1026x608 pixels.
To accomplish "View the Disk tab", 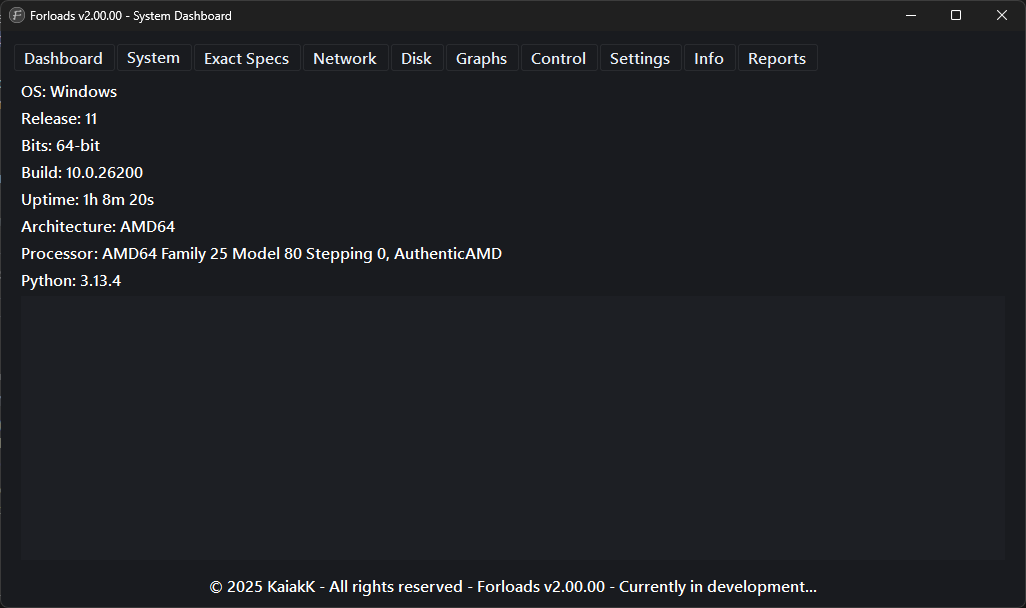I will pyautogui.click(x=416, y=58).
